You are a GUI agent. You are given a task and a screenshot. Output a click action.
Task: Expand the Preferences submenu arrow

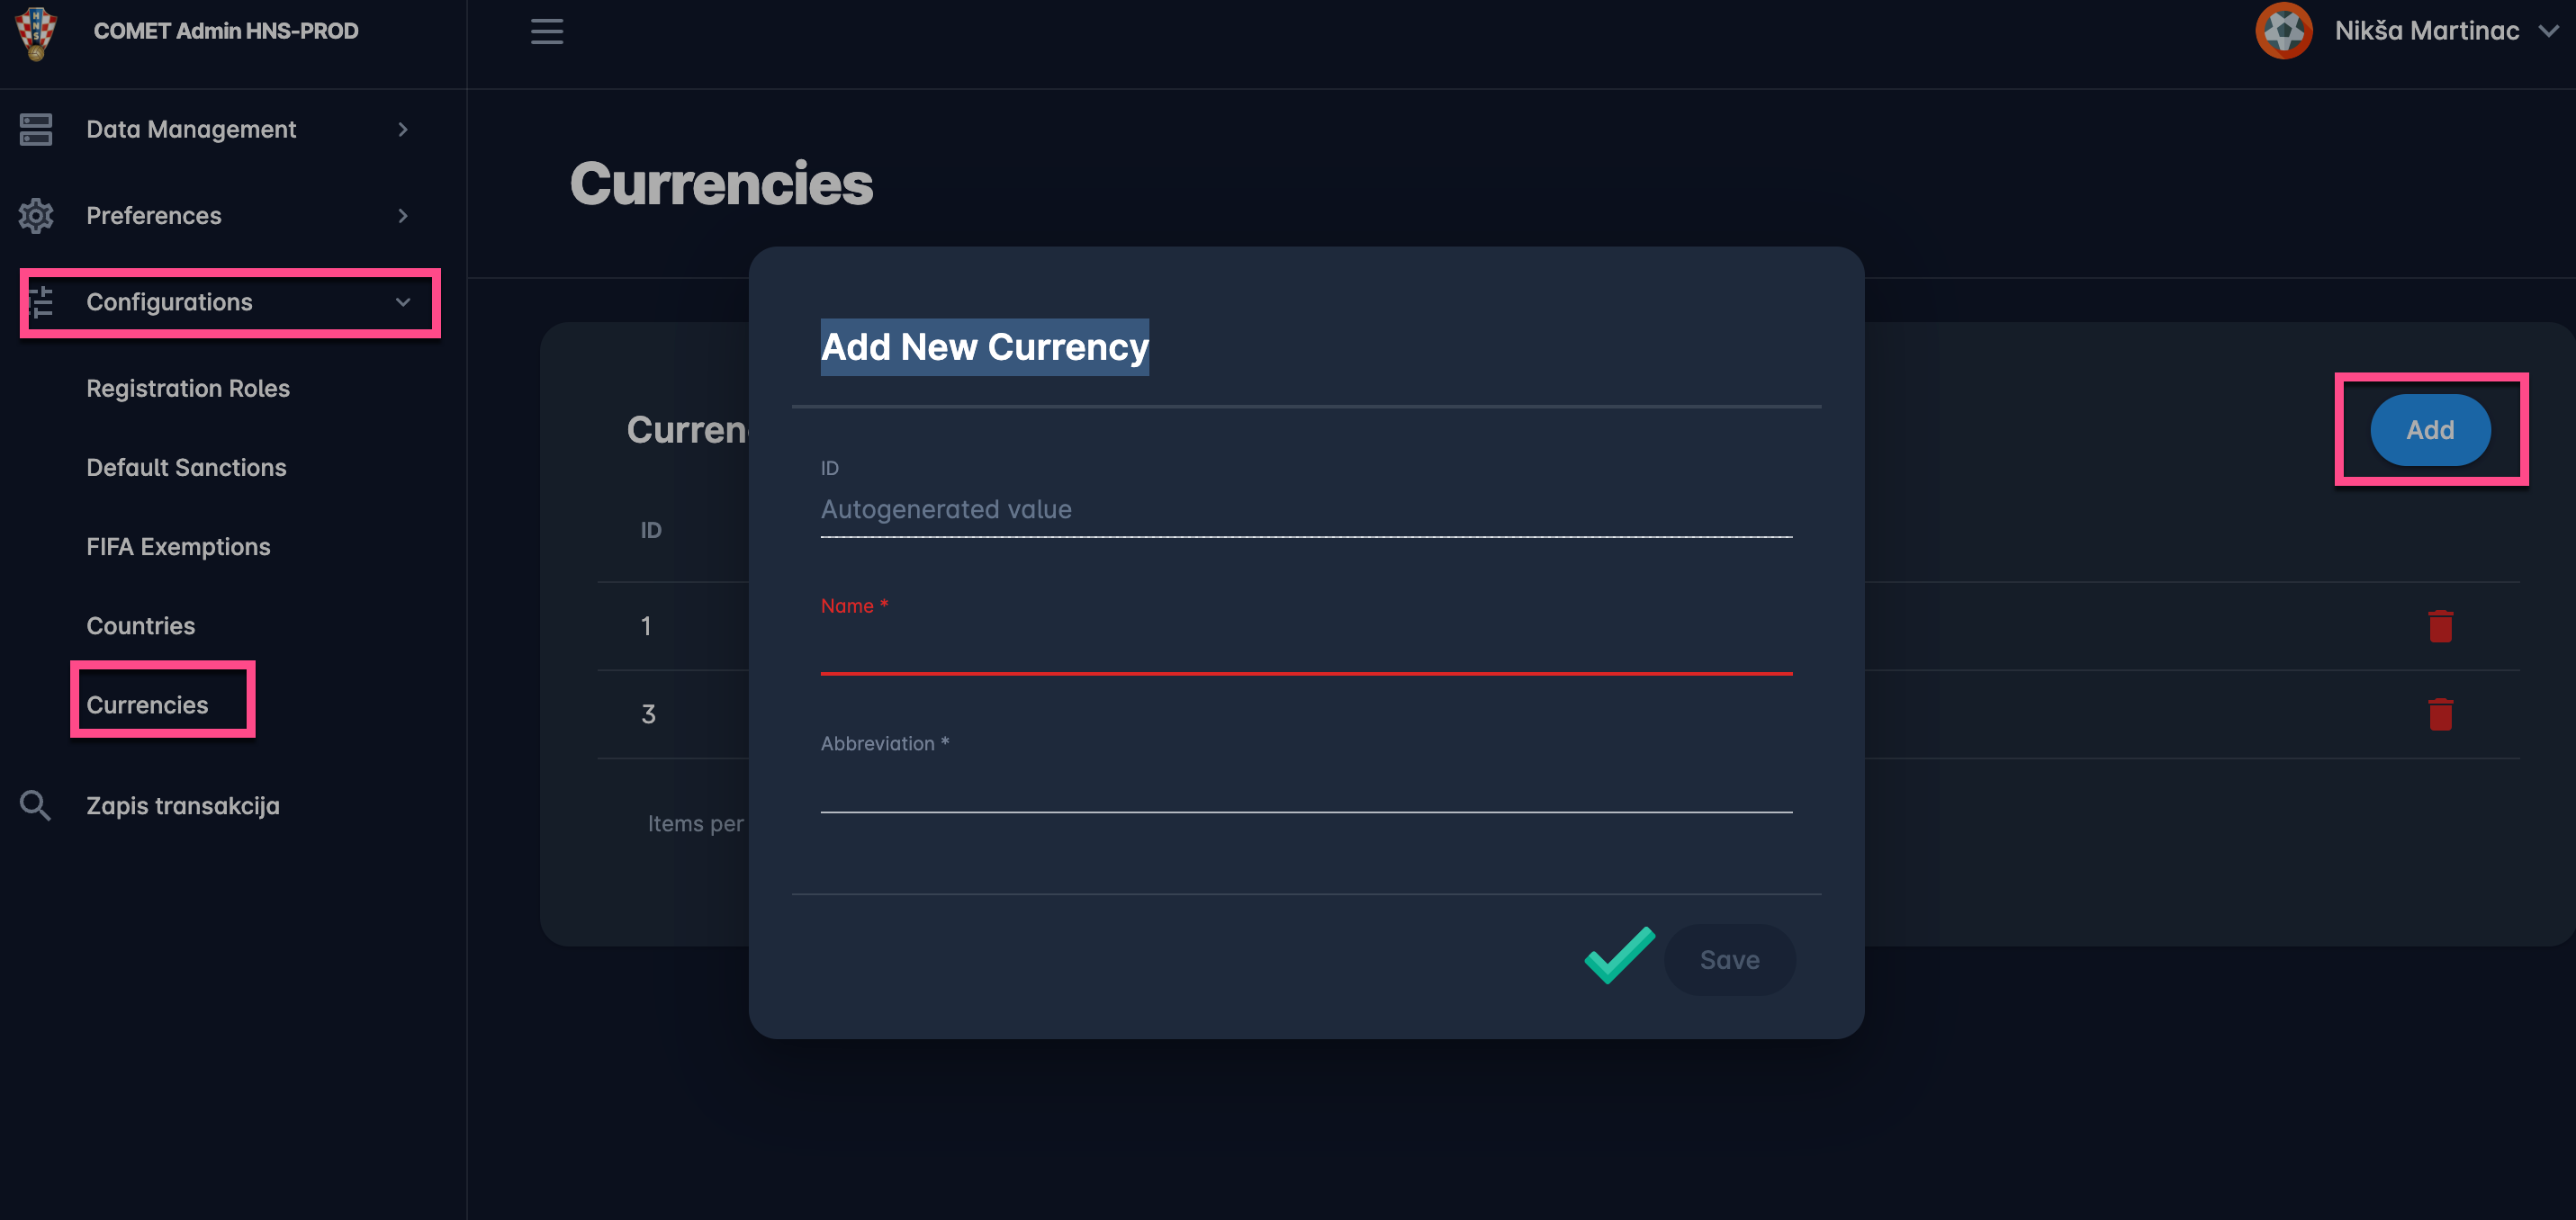tap(403, 216)
